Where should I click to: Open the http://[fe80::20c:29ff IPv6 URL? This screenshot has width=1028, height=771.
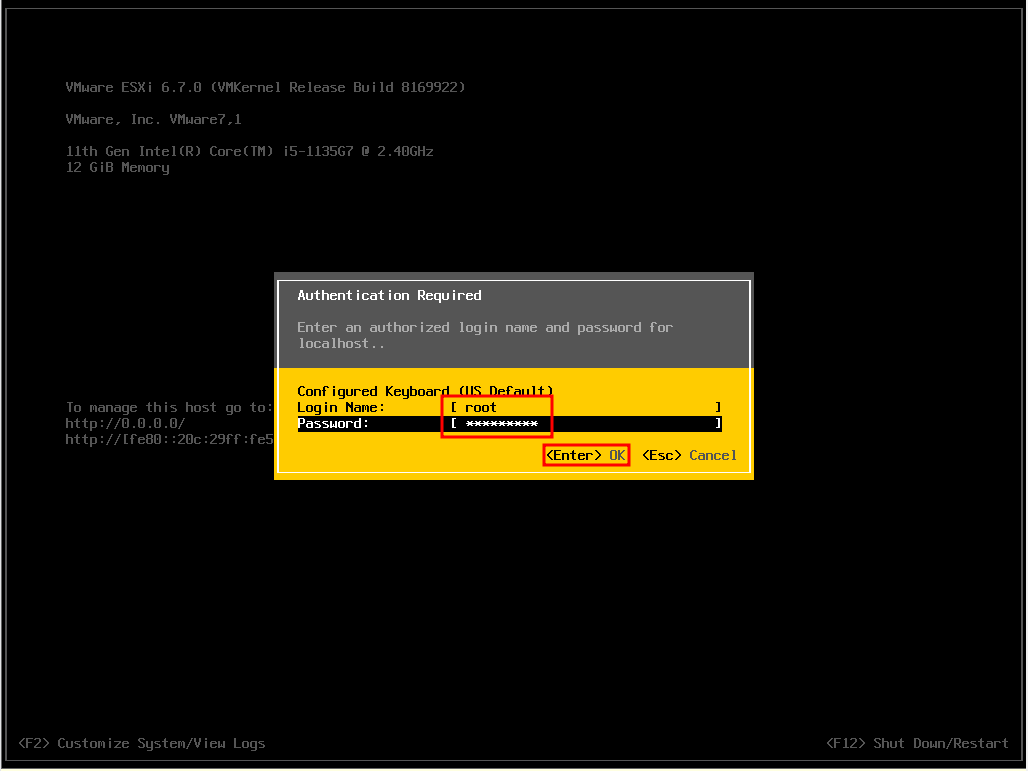coord(169,439)
